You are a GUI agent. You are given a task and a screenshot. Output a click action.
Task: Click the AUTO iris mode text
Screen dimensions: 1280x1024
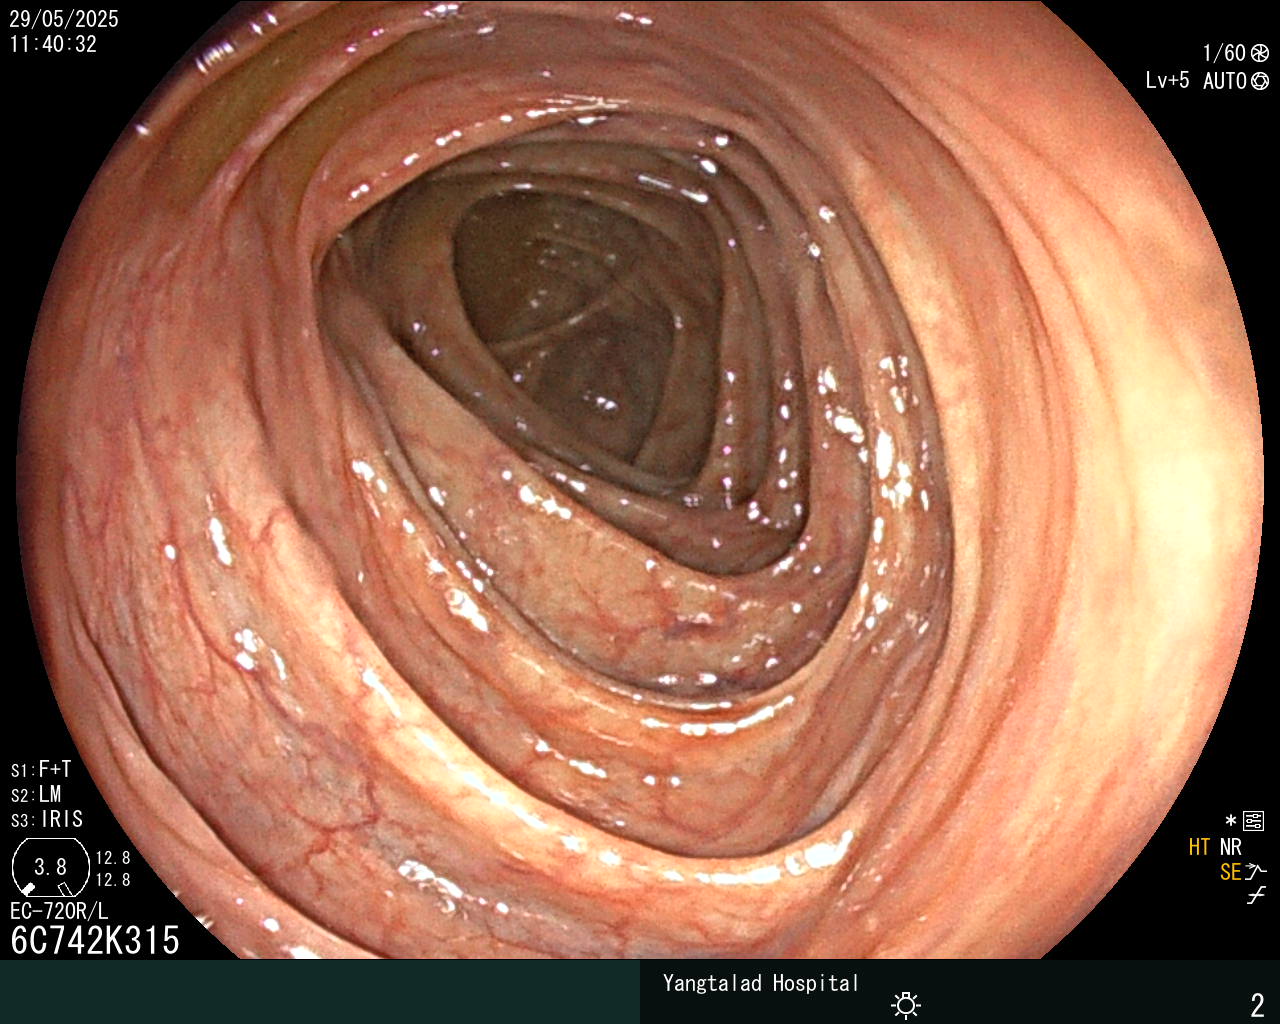1224,81
